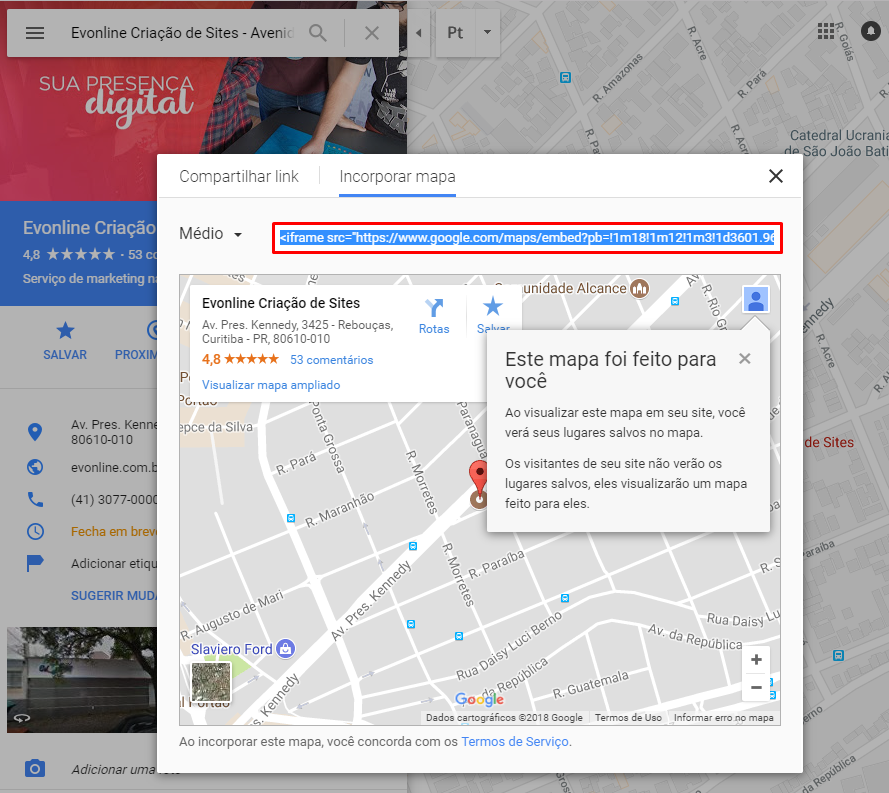The width and height of the screenshot is (889, 793).
Task: Click 'Fecha em breve' hours text
Action: (114, 532)
